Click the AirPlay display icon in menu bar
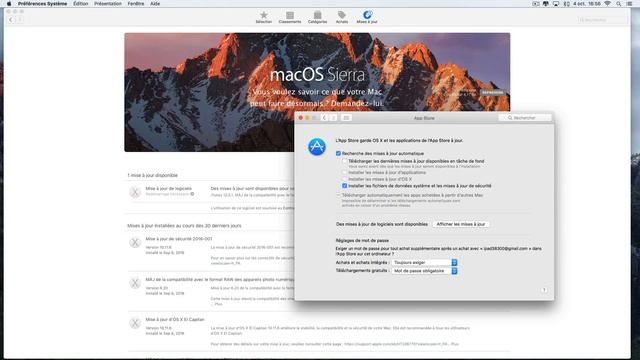Screen dimensions: 640x360 click(556, 4)
